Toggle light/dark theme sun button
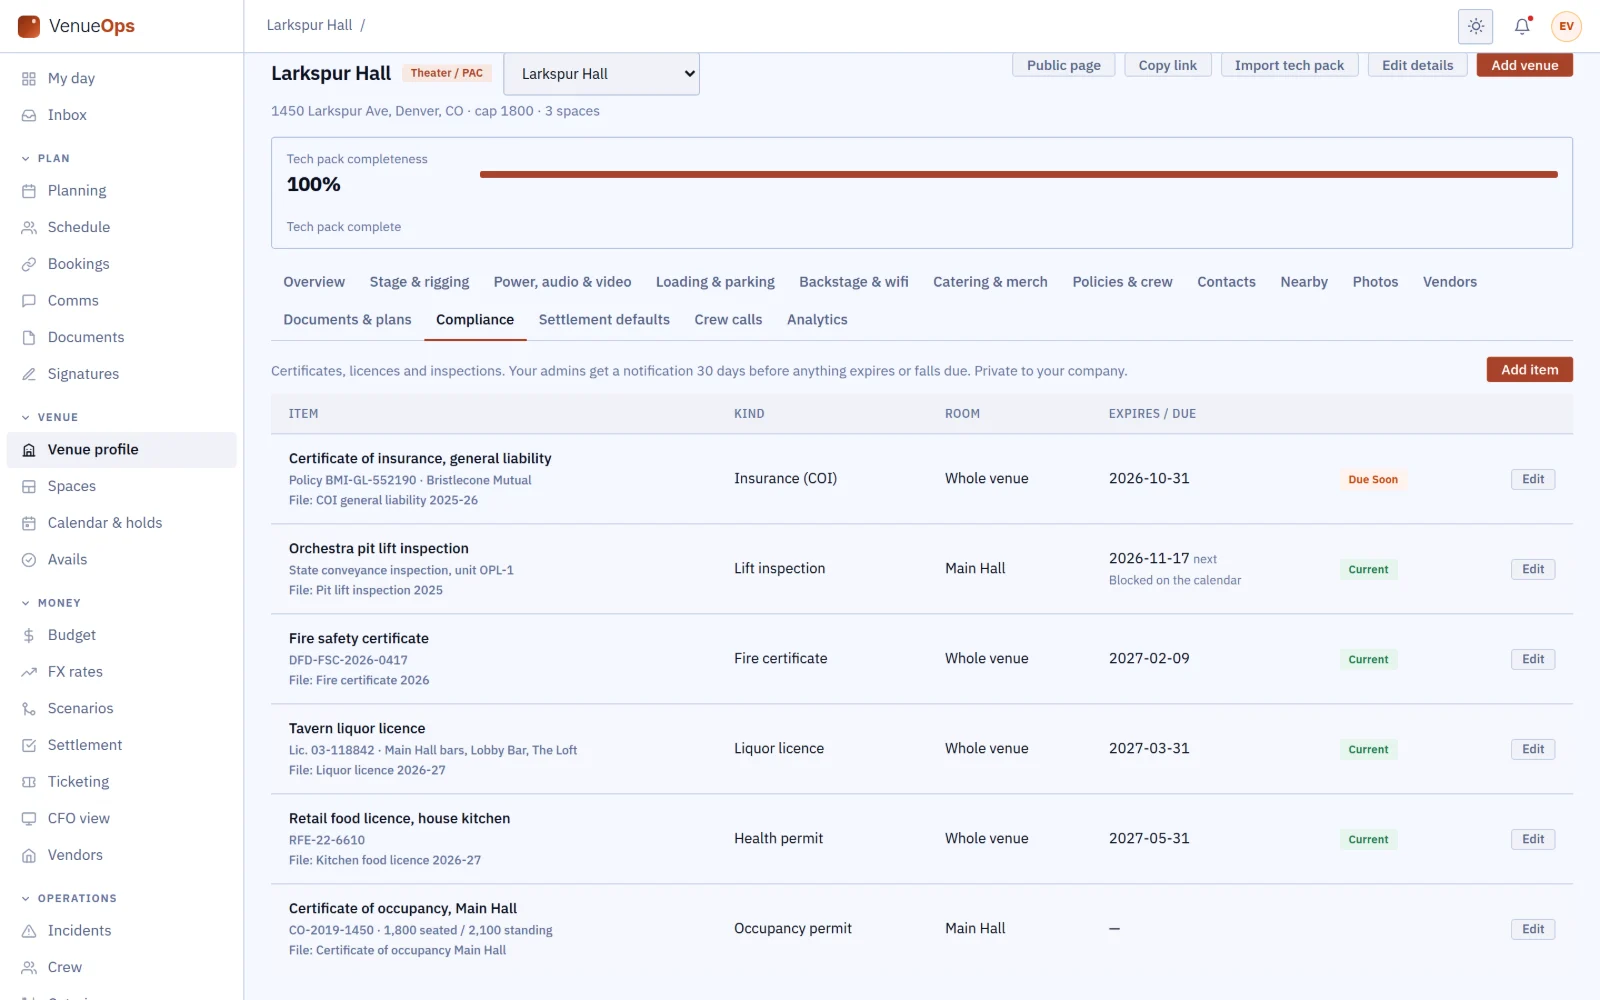The image size is (1600, 1000). [1476, 26]
